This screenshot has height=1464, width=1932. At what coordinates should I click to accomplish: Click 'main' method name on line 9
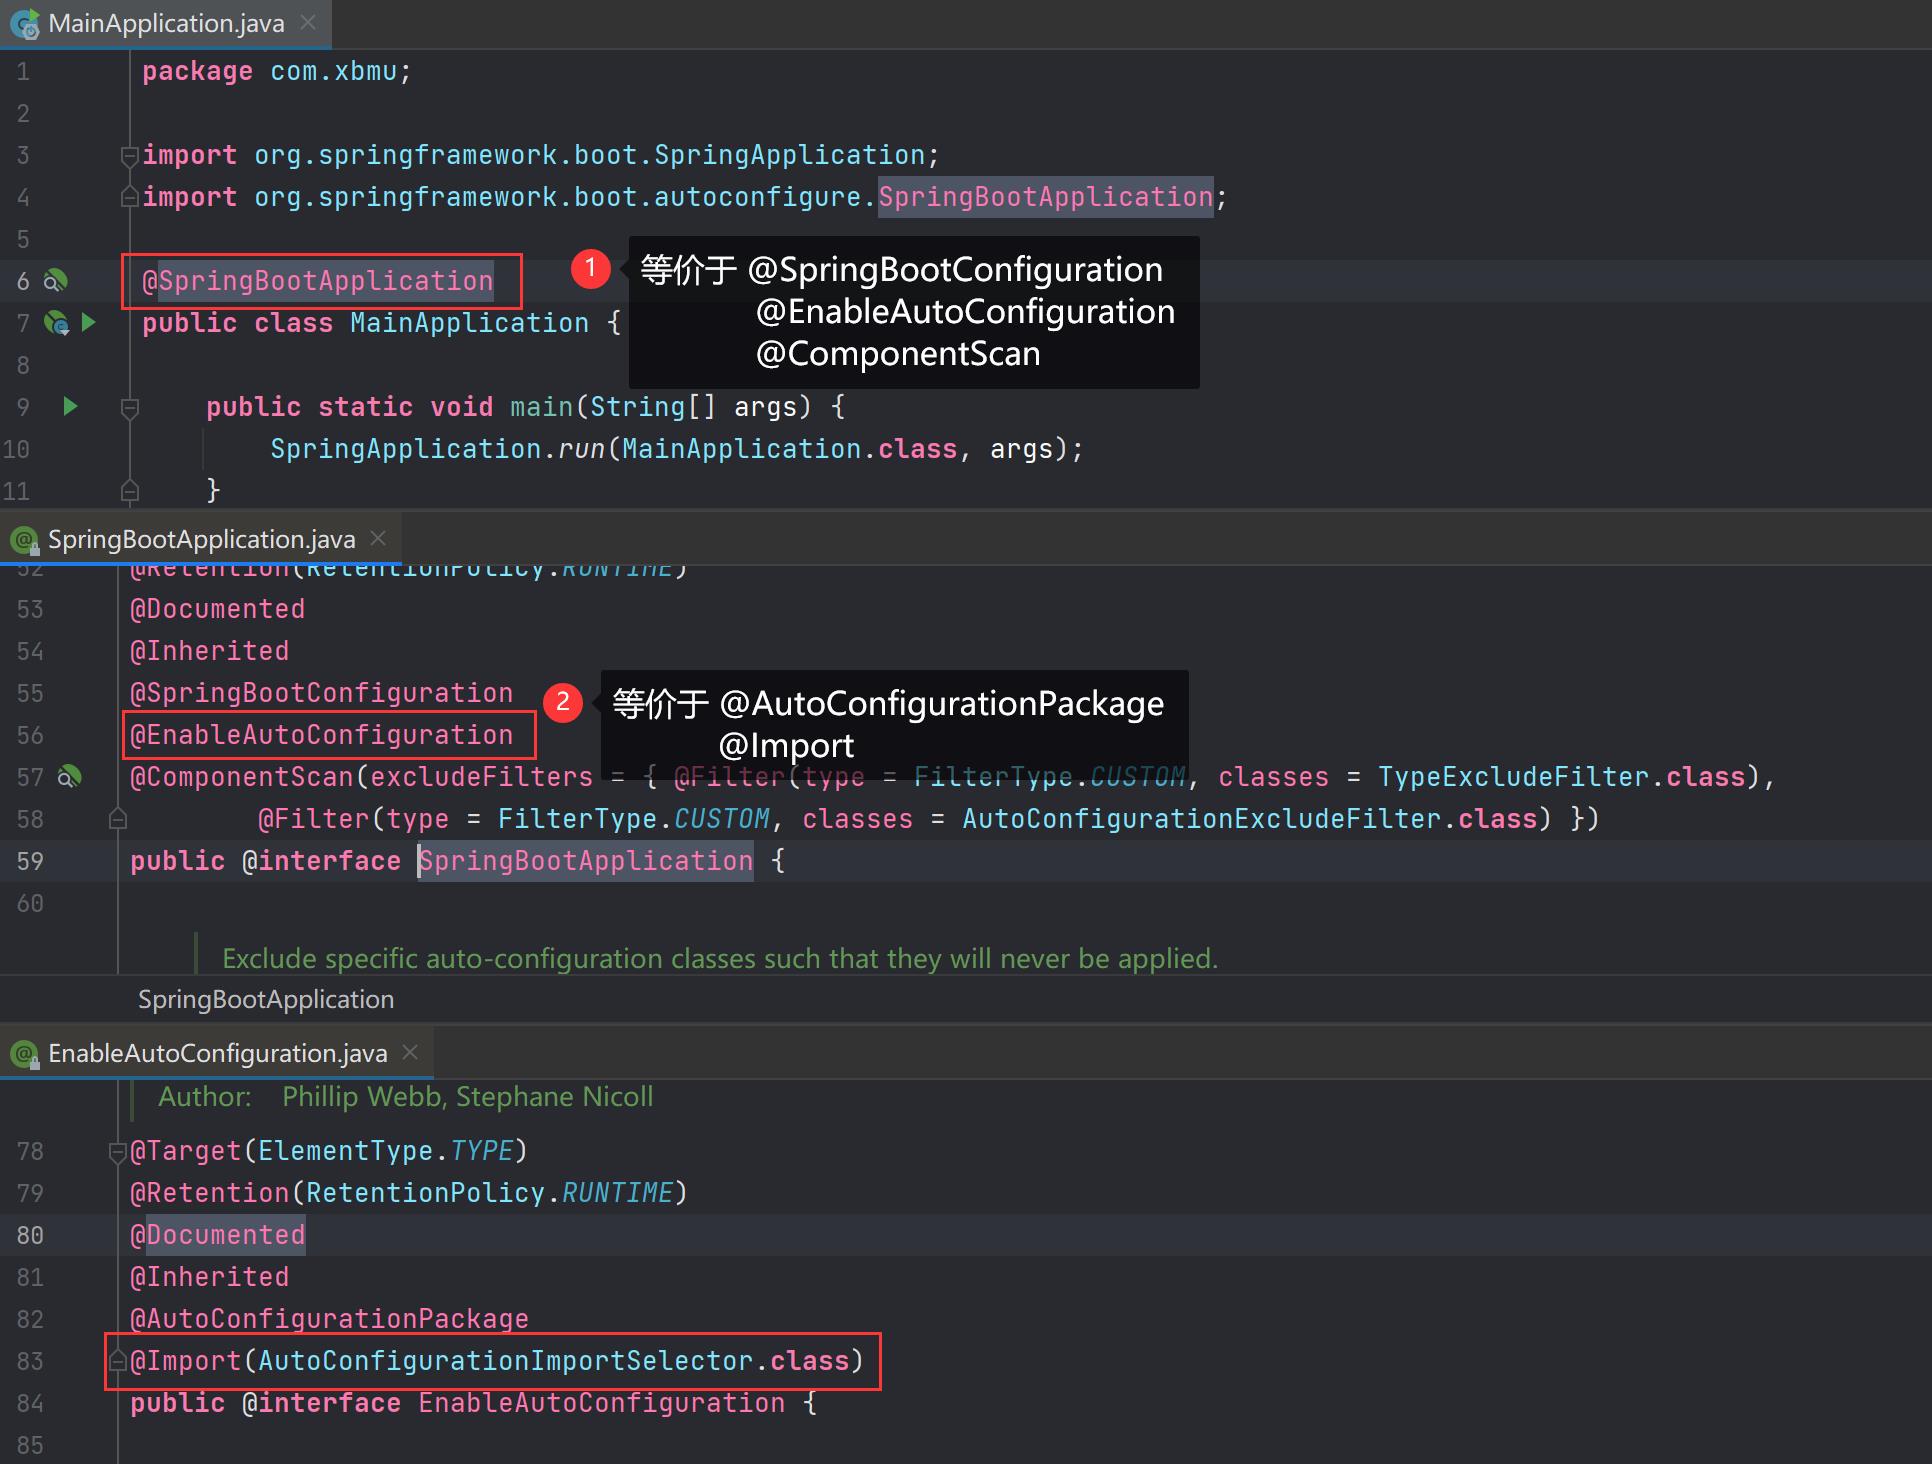(541, 407)
